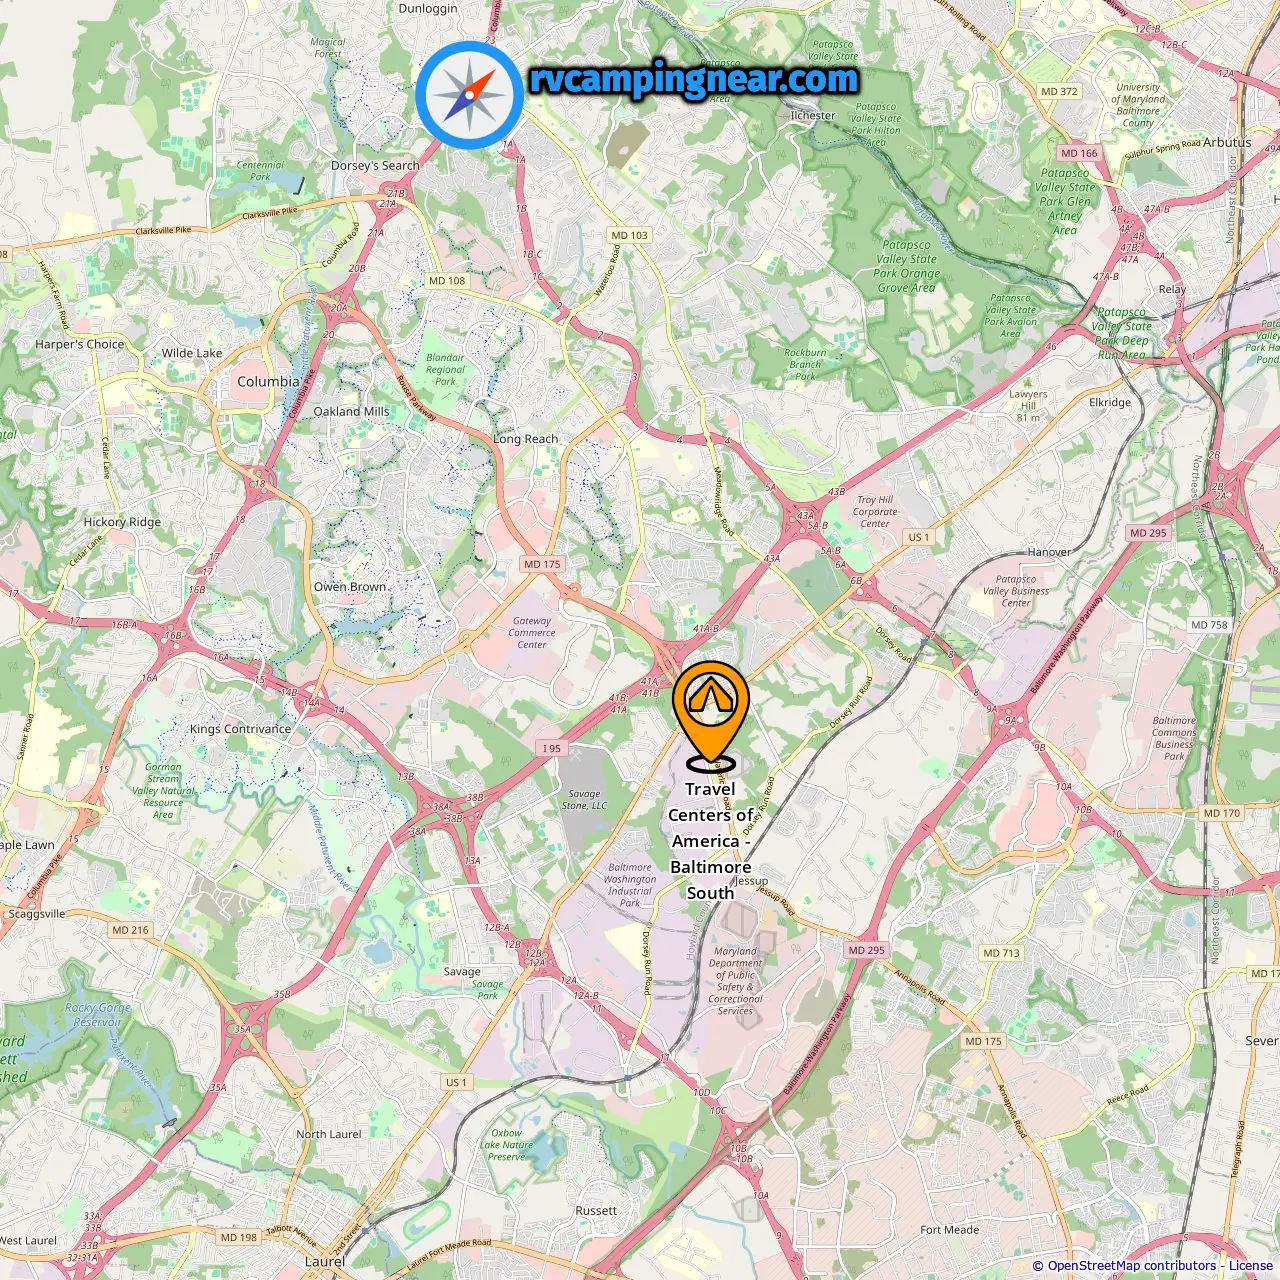This screenshot has width=1280, height=1280.
Task: Click the I 95 highway shield
Action: [552, 748]
